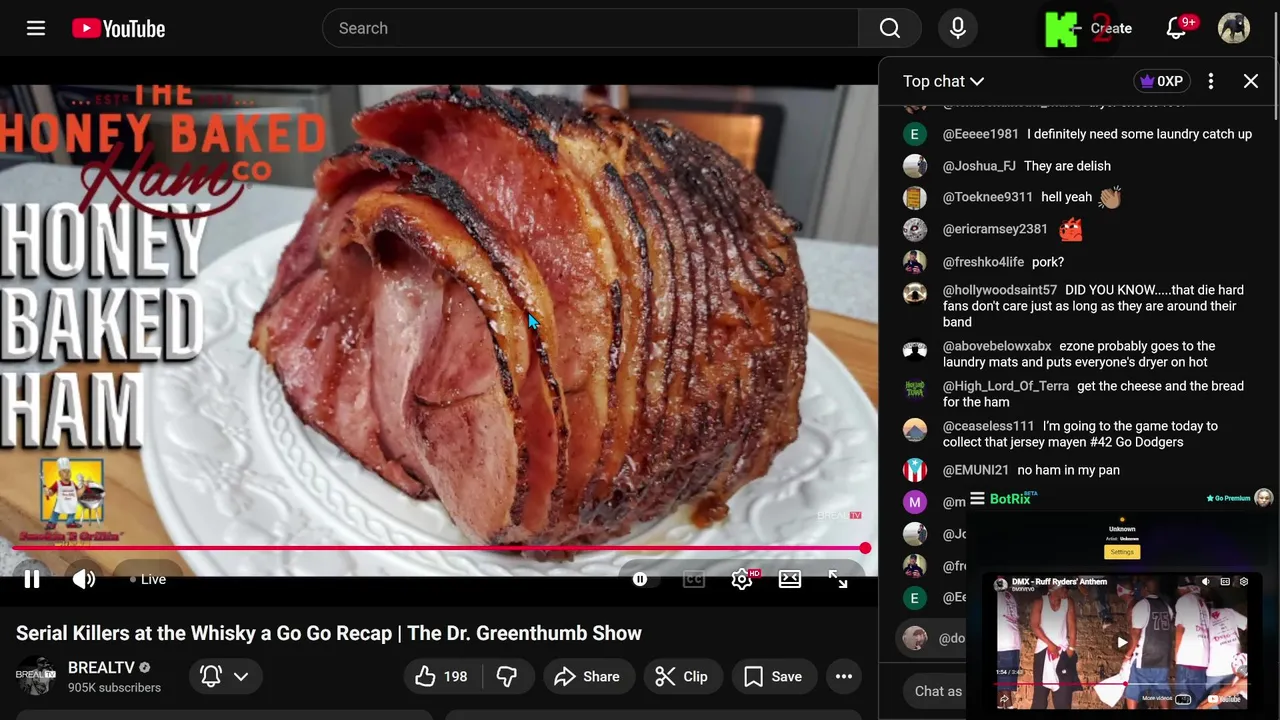1280x720 pixels.
Task: Click @ceaseless111's Dodgers chat message
Action: [1080, 434]
